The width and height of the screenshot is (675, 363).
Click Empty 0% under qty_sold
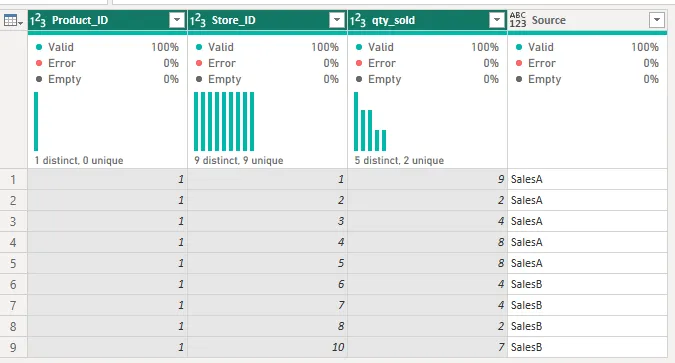pos(427,79)
